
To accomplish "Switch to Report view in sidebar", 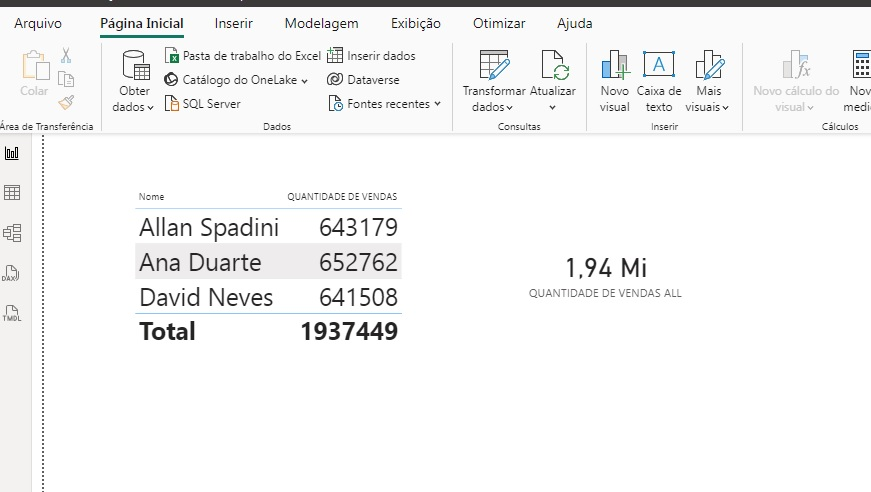I will [x=12, y=153].
